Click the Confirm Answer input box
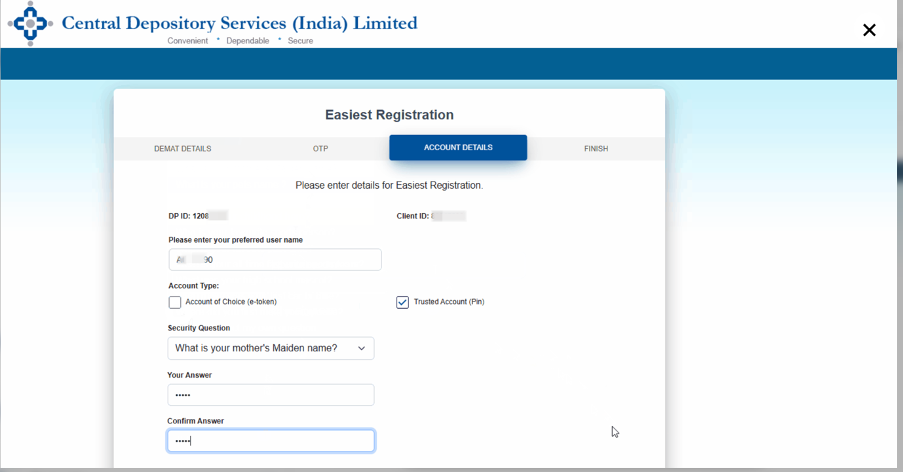The width and height of the screenshot is (904, 472). pyautogui.click(x=271, y=441)
